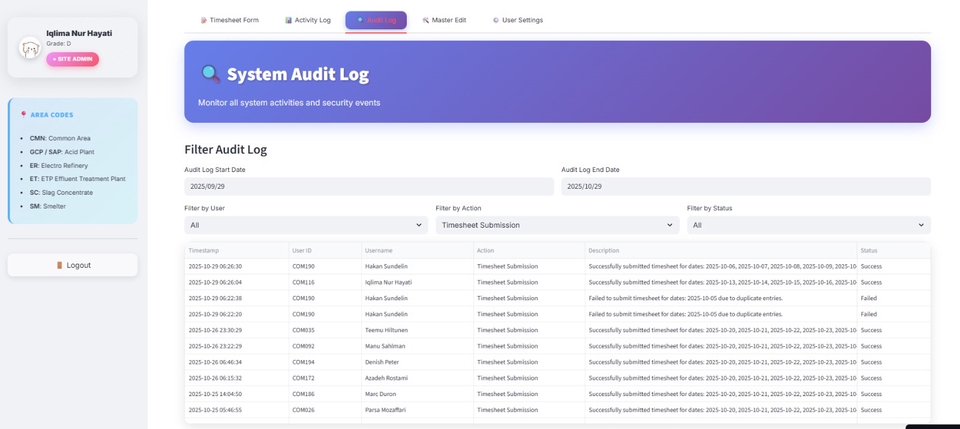Select the Audit Log End Date field

[x=745, y=187]
